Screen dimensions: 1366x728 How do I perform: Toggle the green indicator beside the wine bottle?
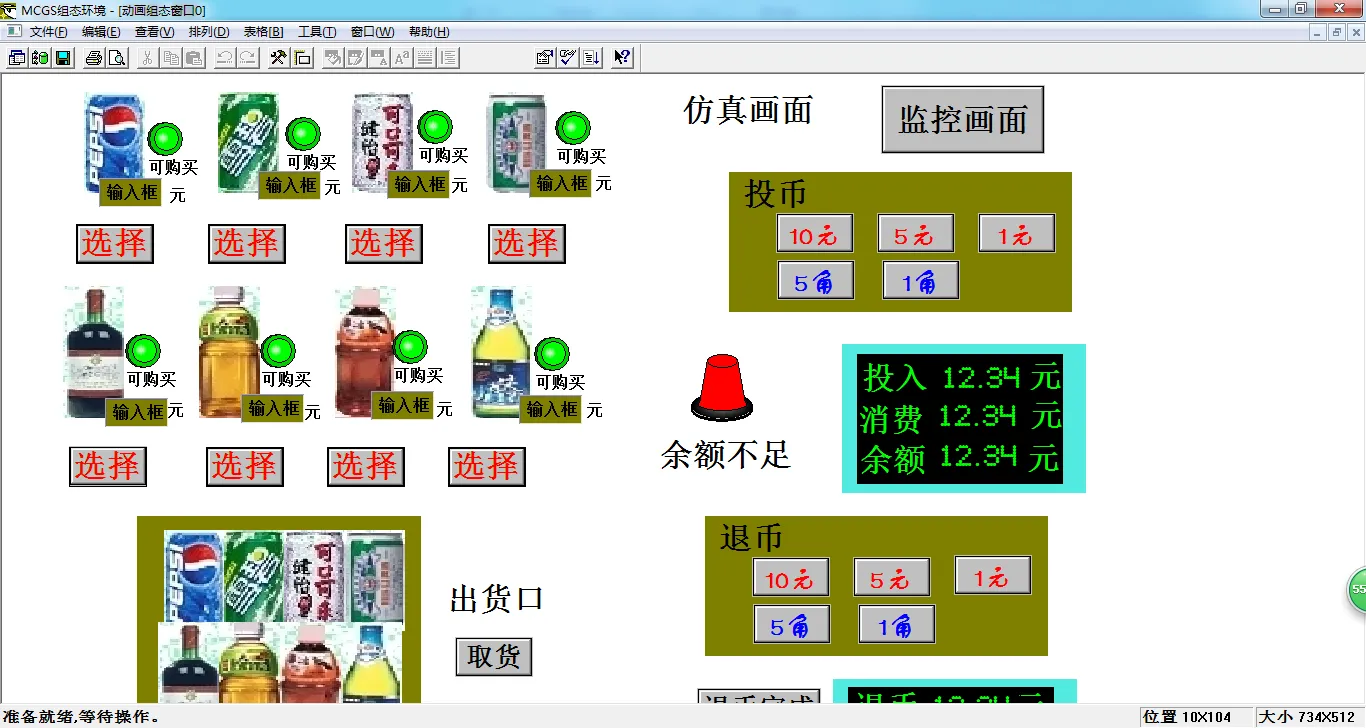pyautogui.click(x=143, y=352)
